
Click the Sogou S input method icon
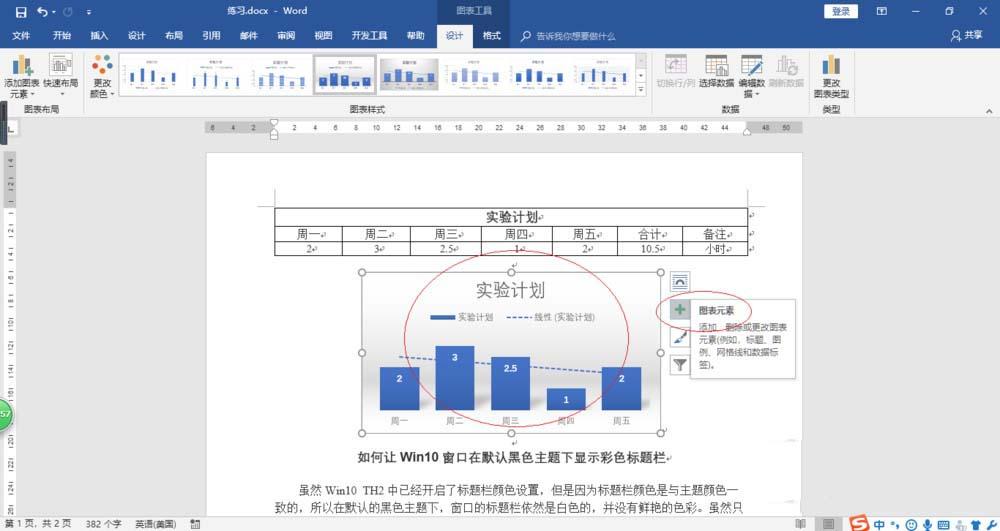860,523
